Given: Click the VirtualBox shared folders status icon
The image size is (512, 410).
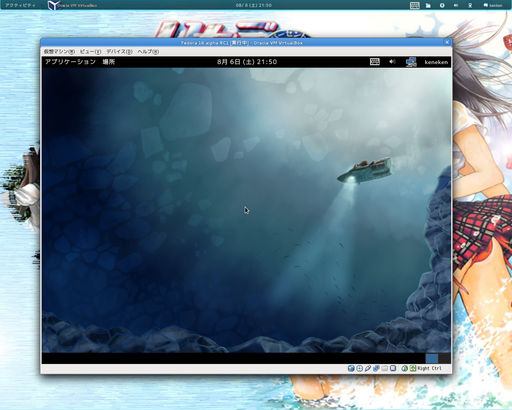Looking at the screenshot, I should click(x=384, y=368).
